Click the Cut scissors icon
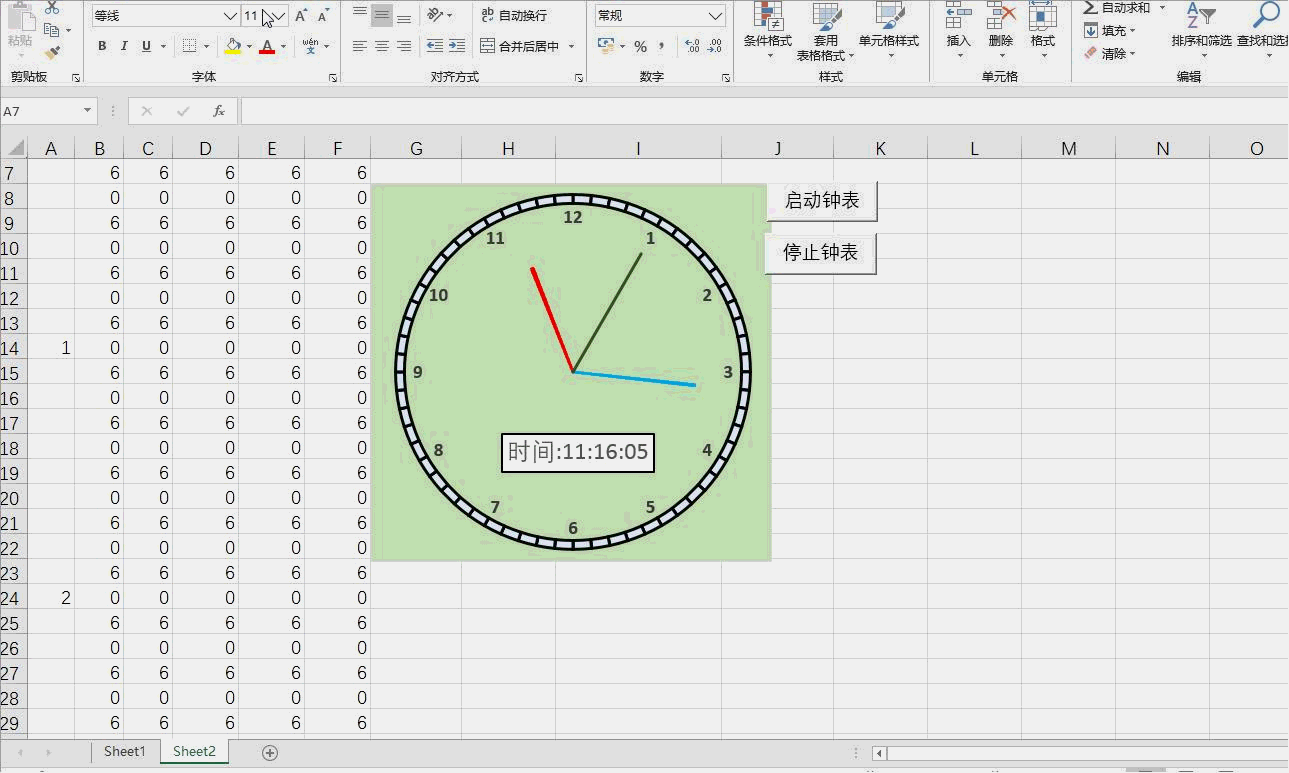 coord(52,8)
